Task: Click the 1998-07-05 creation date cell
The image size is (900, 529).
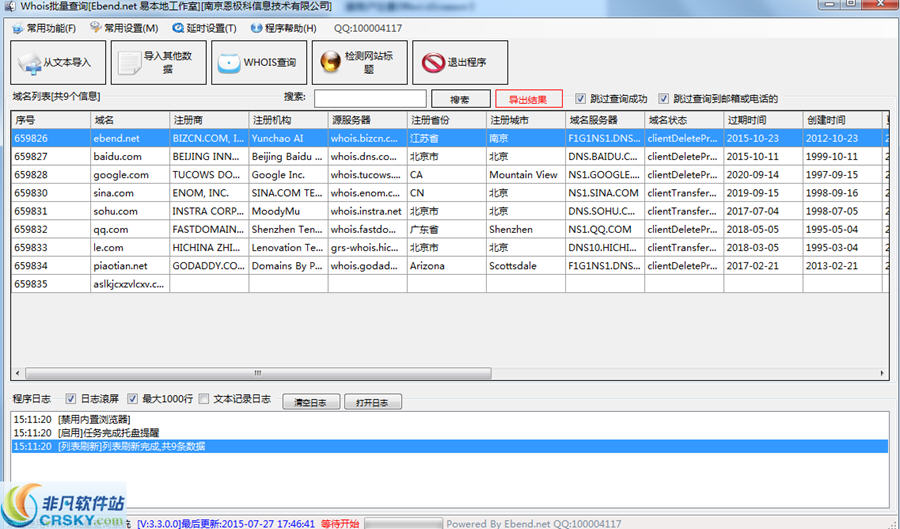Action: tap(843, 212)
